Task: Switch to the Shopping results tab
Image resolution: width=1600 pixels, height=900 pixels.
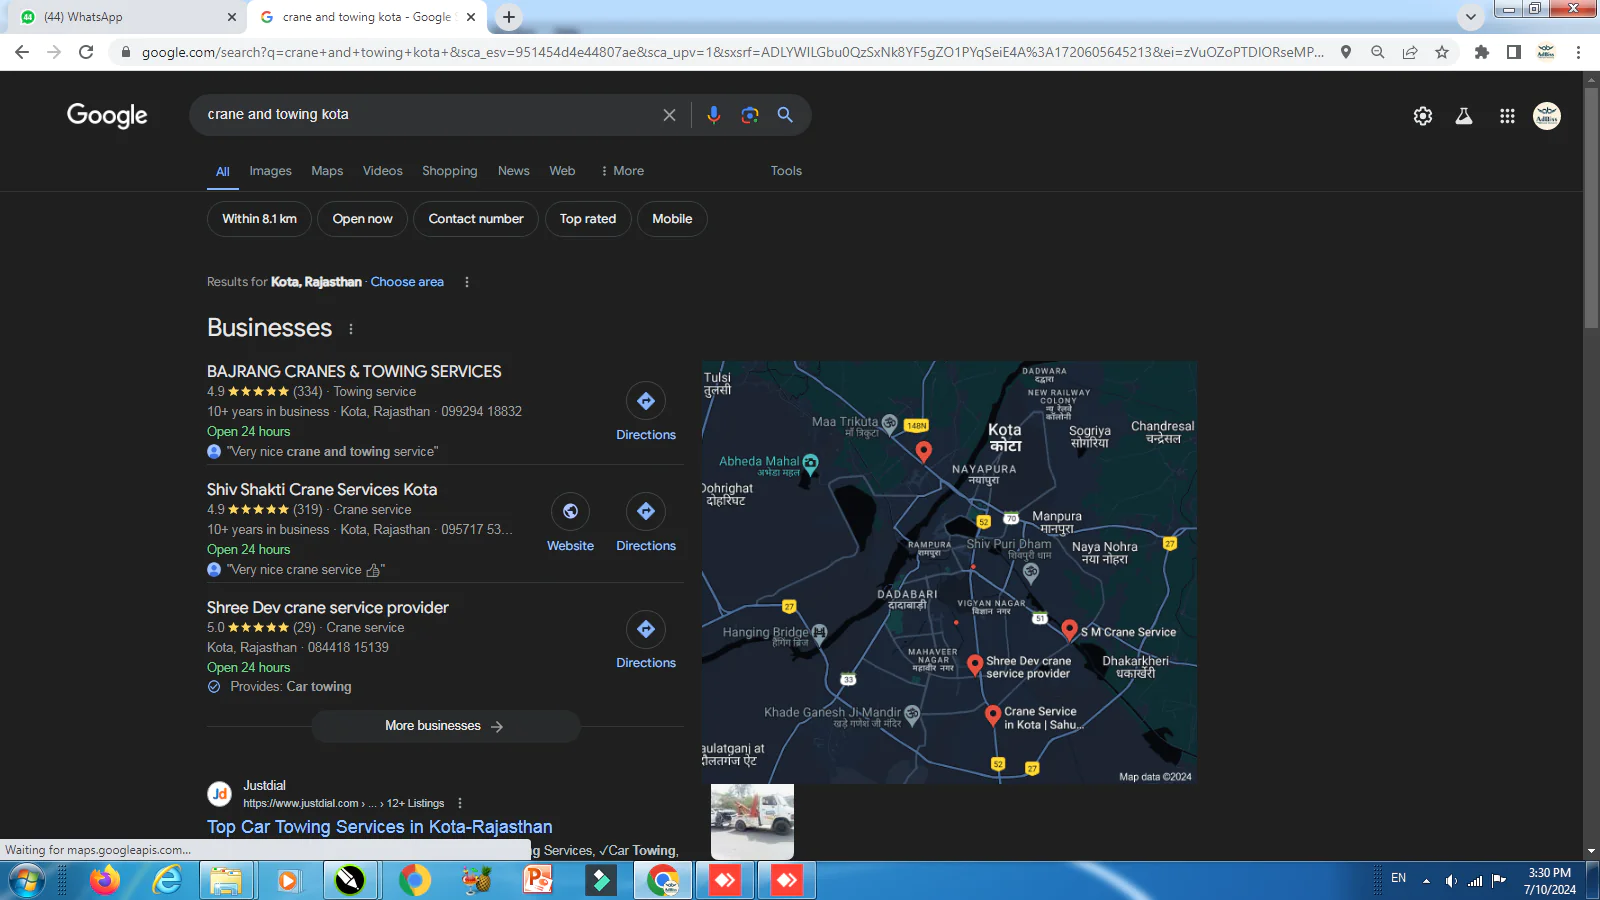Action: pos(450,171)
